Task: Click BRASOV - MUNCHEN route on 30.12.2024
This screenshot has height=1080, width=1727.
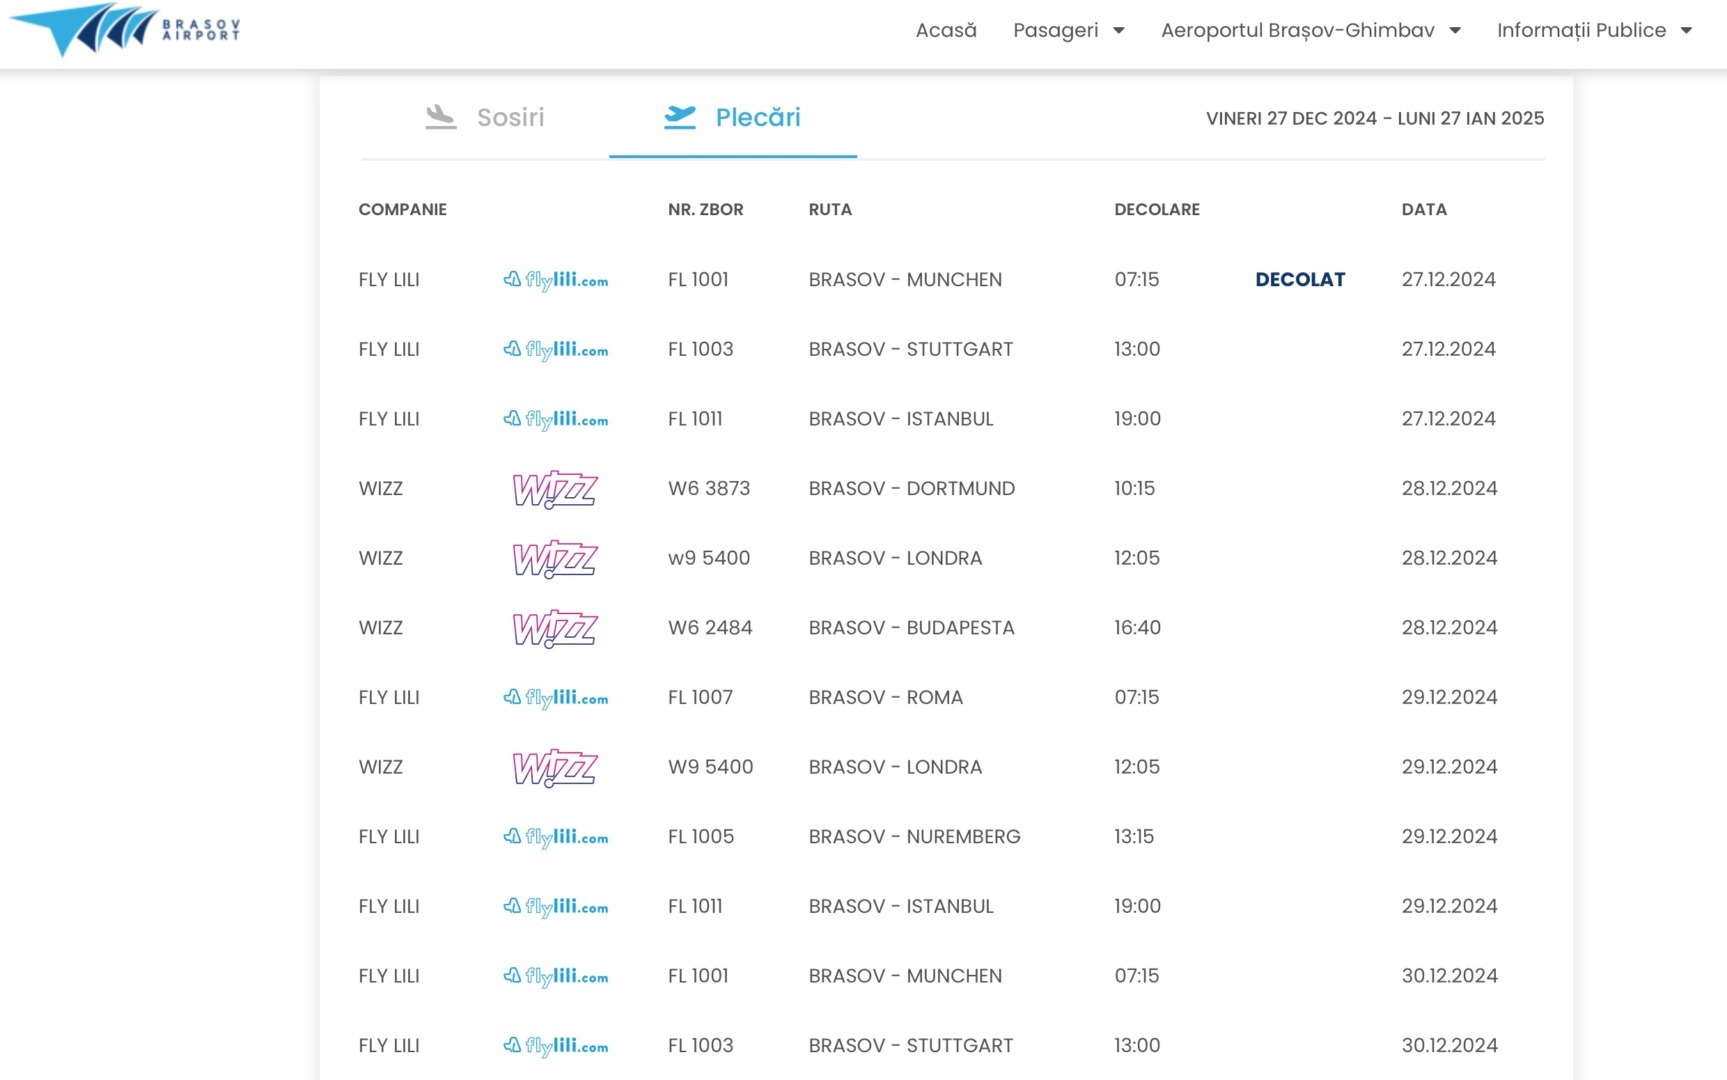Action: coord(905,975)
